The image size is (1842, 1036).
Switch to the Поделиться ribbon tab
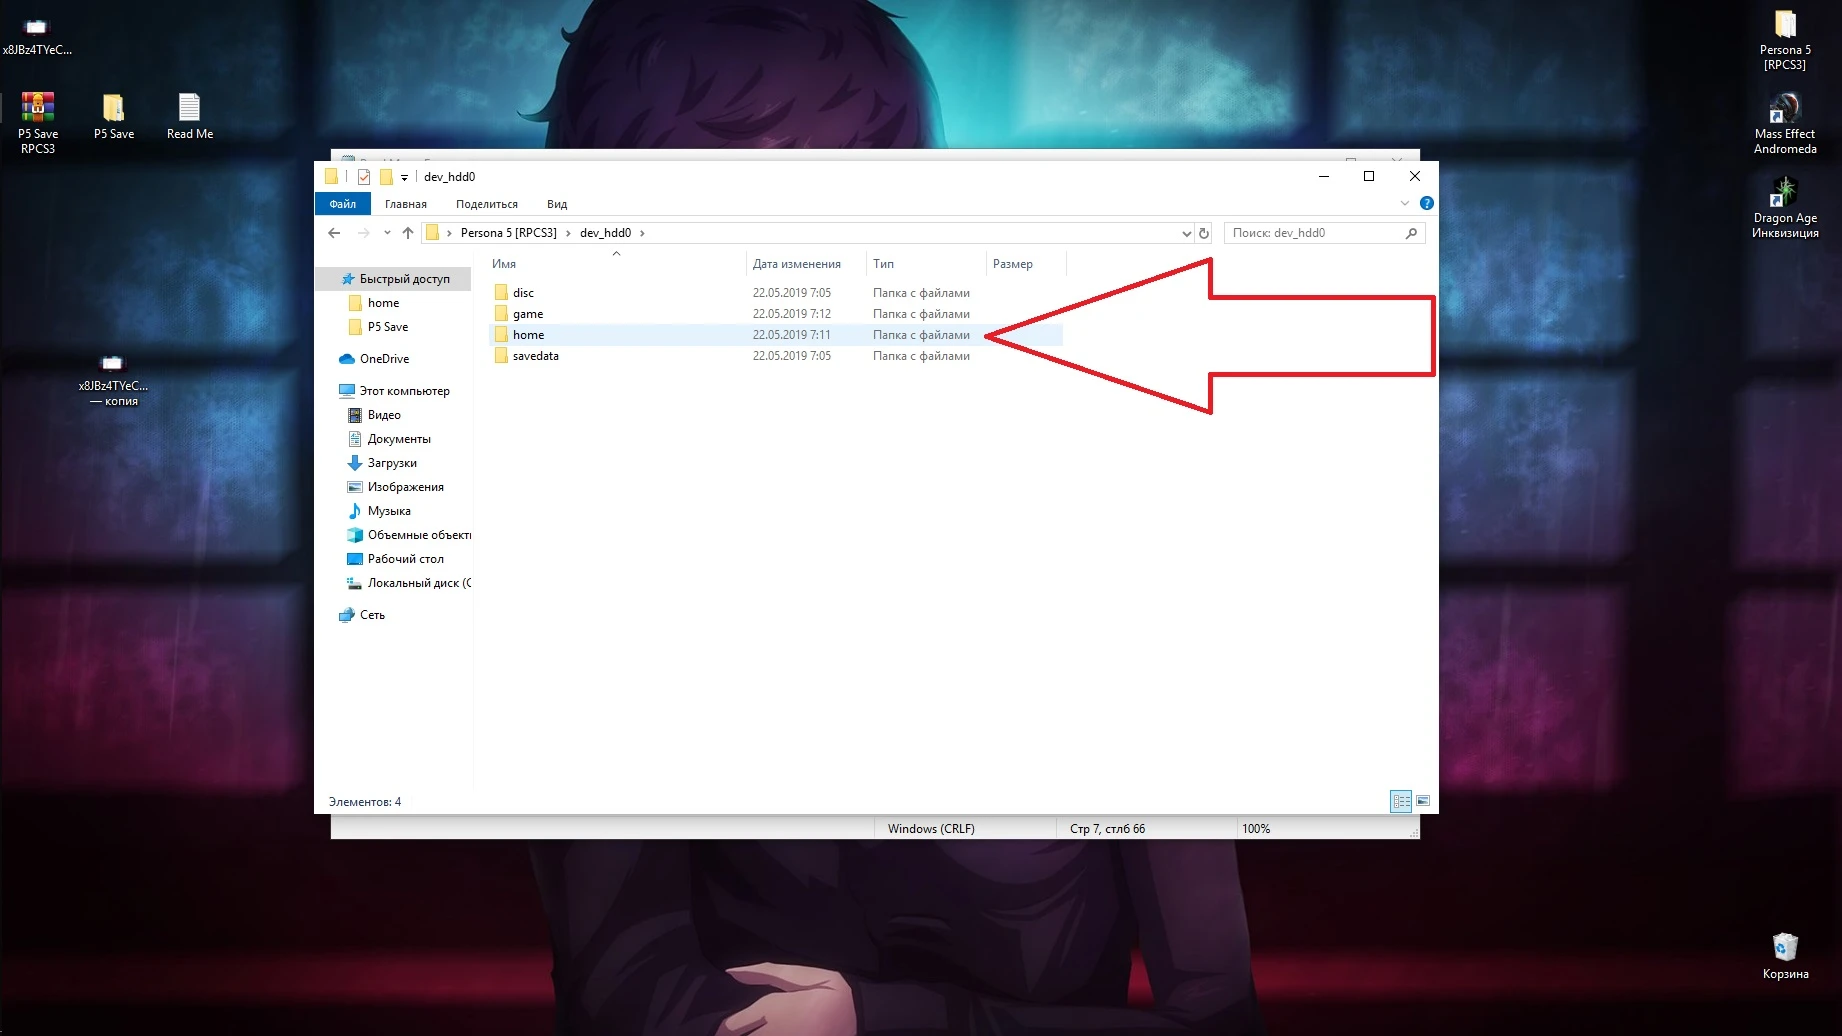click(487, 204)
